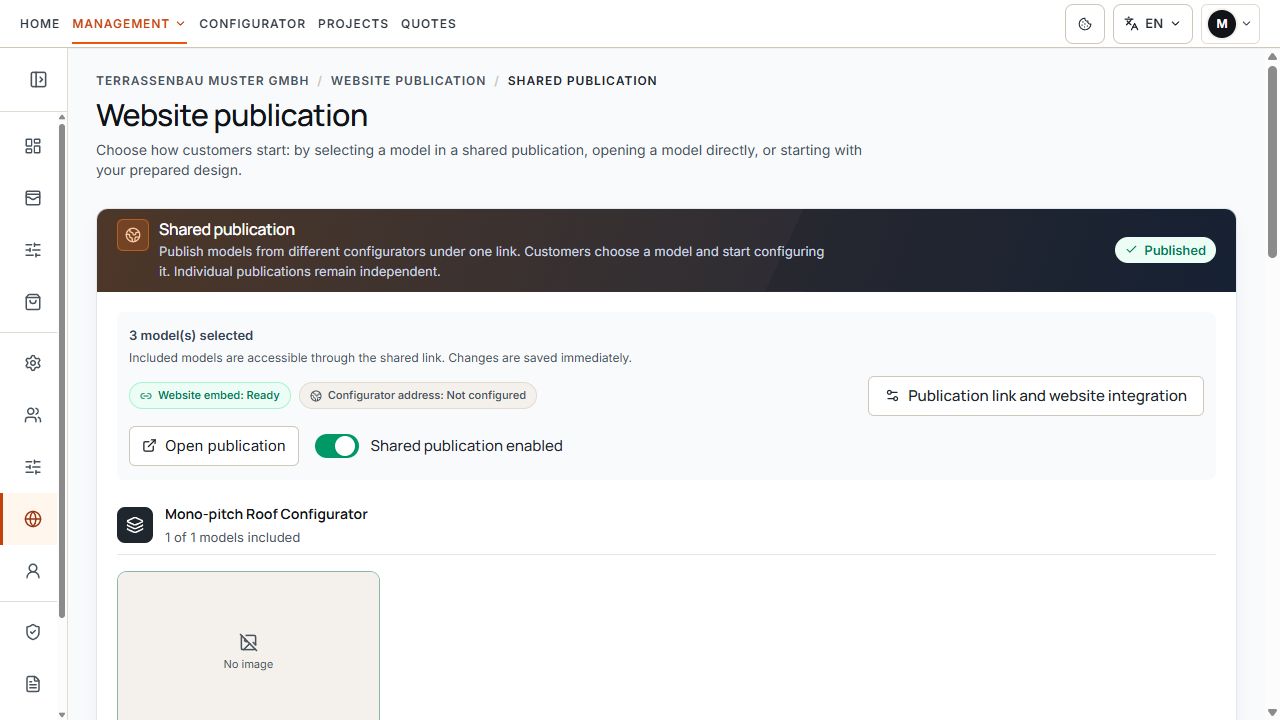This screenshot has height=720, width=1280.
Task: Click the '1 of 1 models included' text
Action: coord(233,537)
